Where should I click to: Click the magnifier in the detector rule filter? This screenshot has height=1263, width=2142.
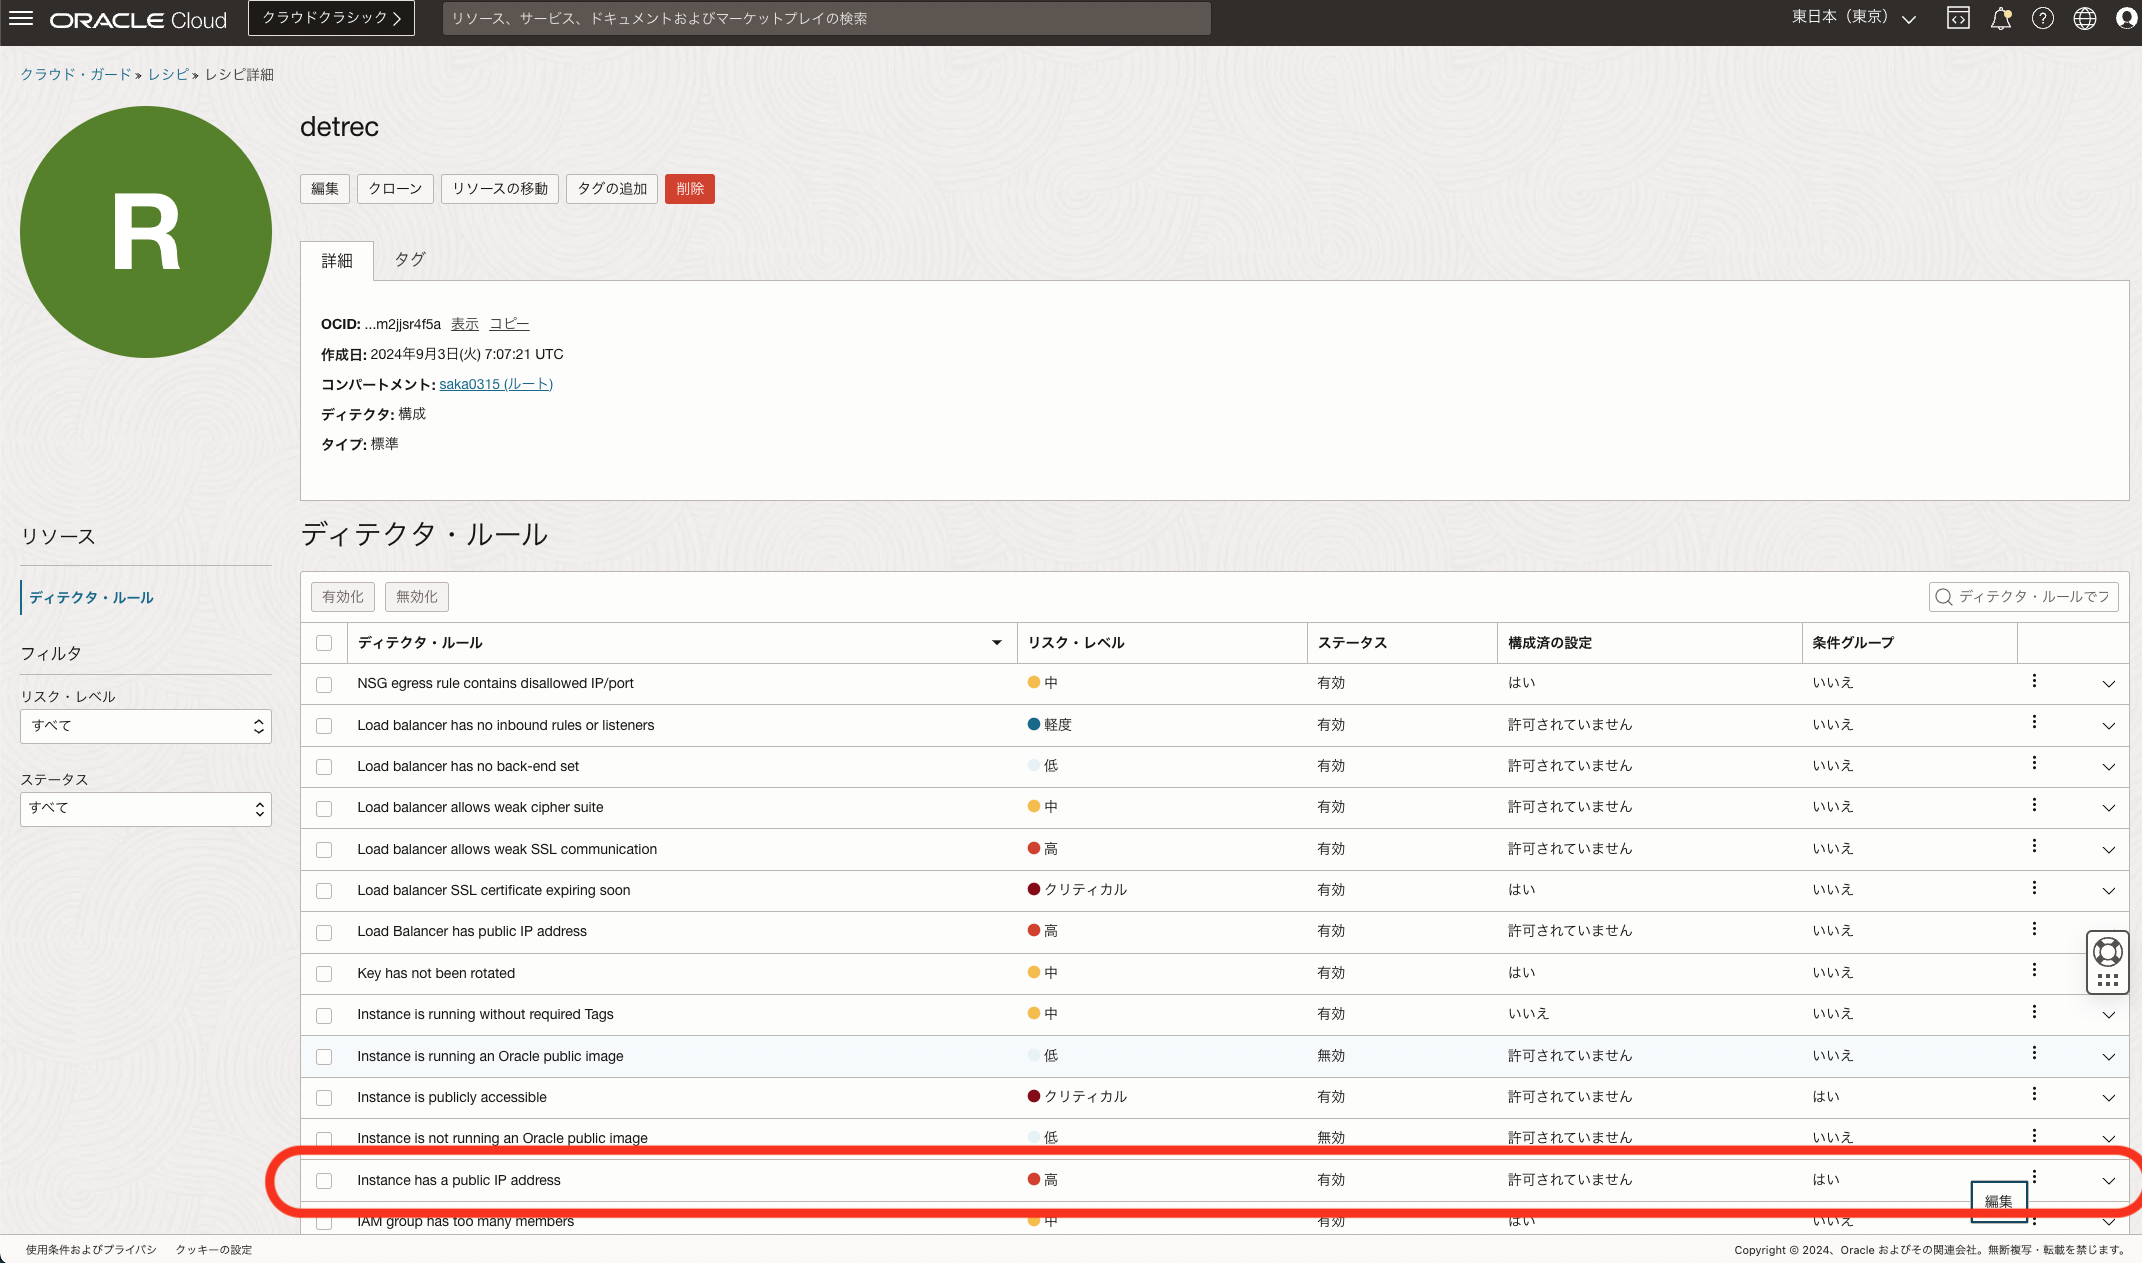pos(1943,596)
